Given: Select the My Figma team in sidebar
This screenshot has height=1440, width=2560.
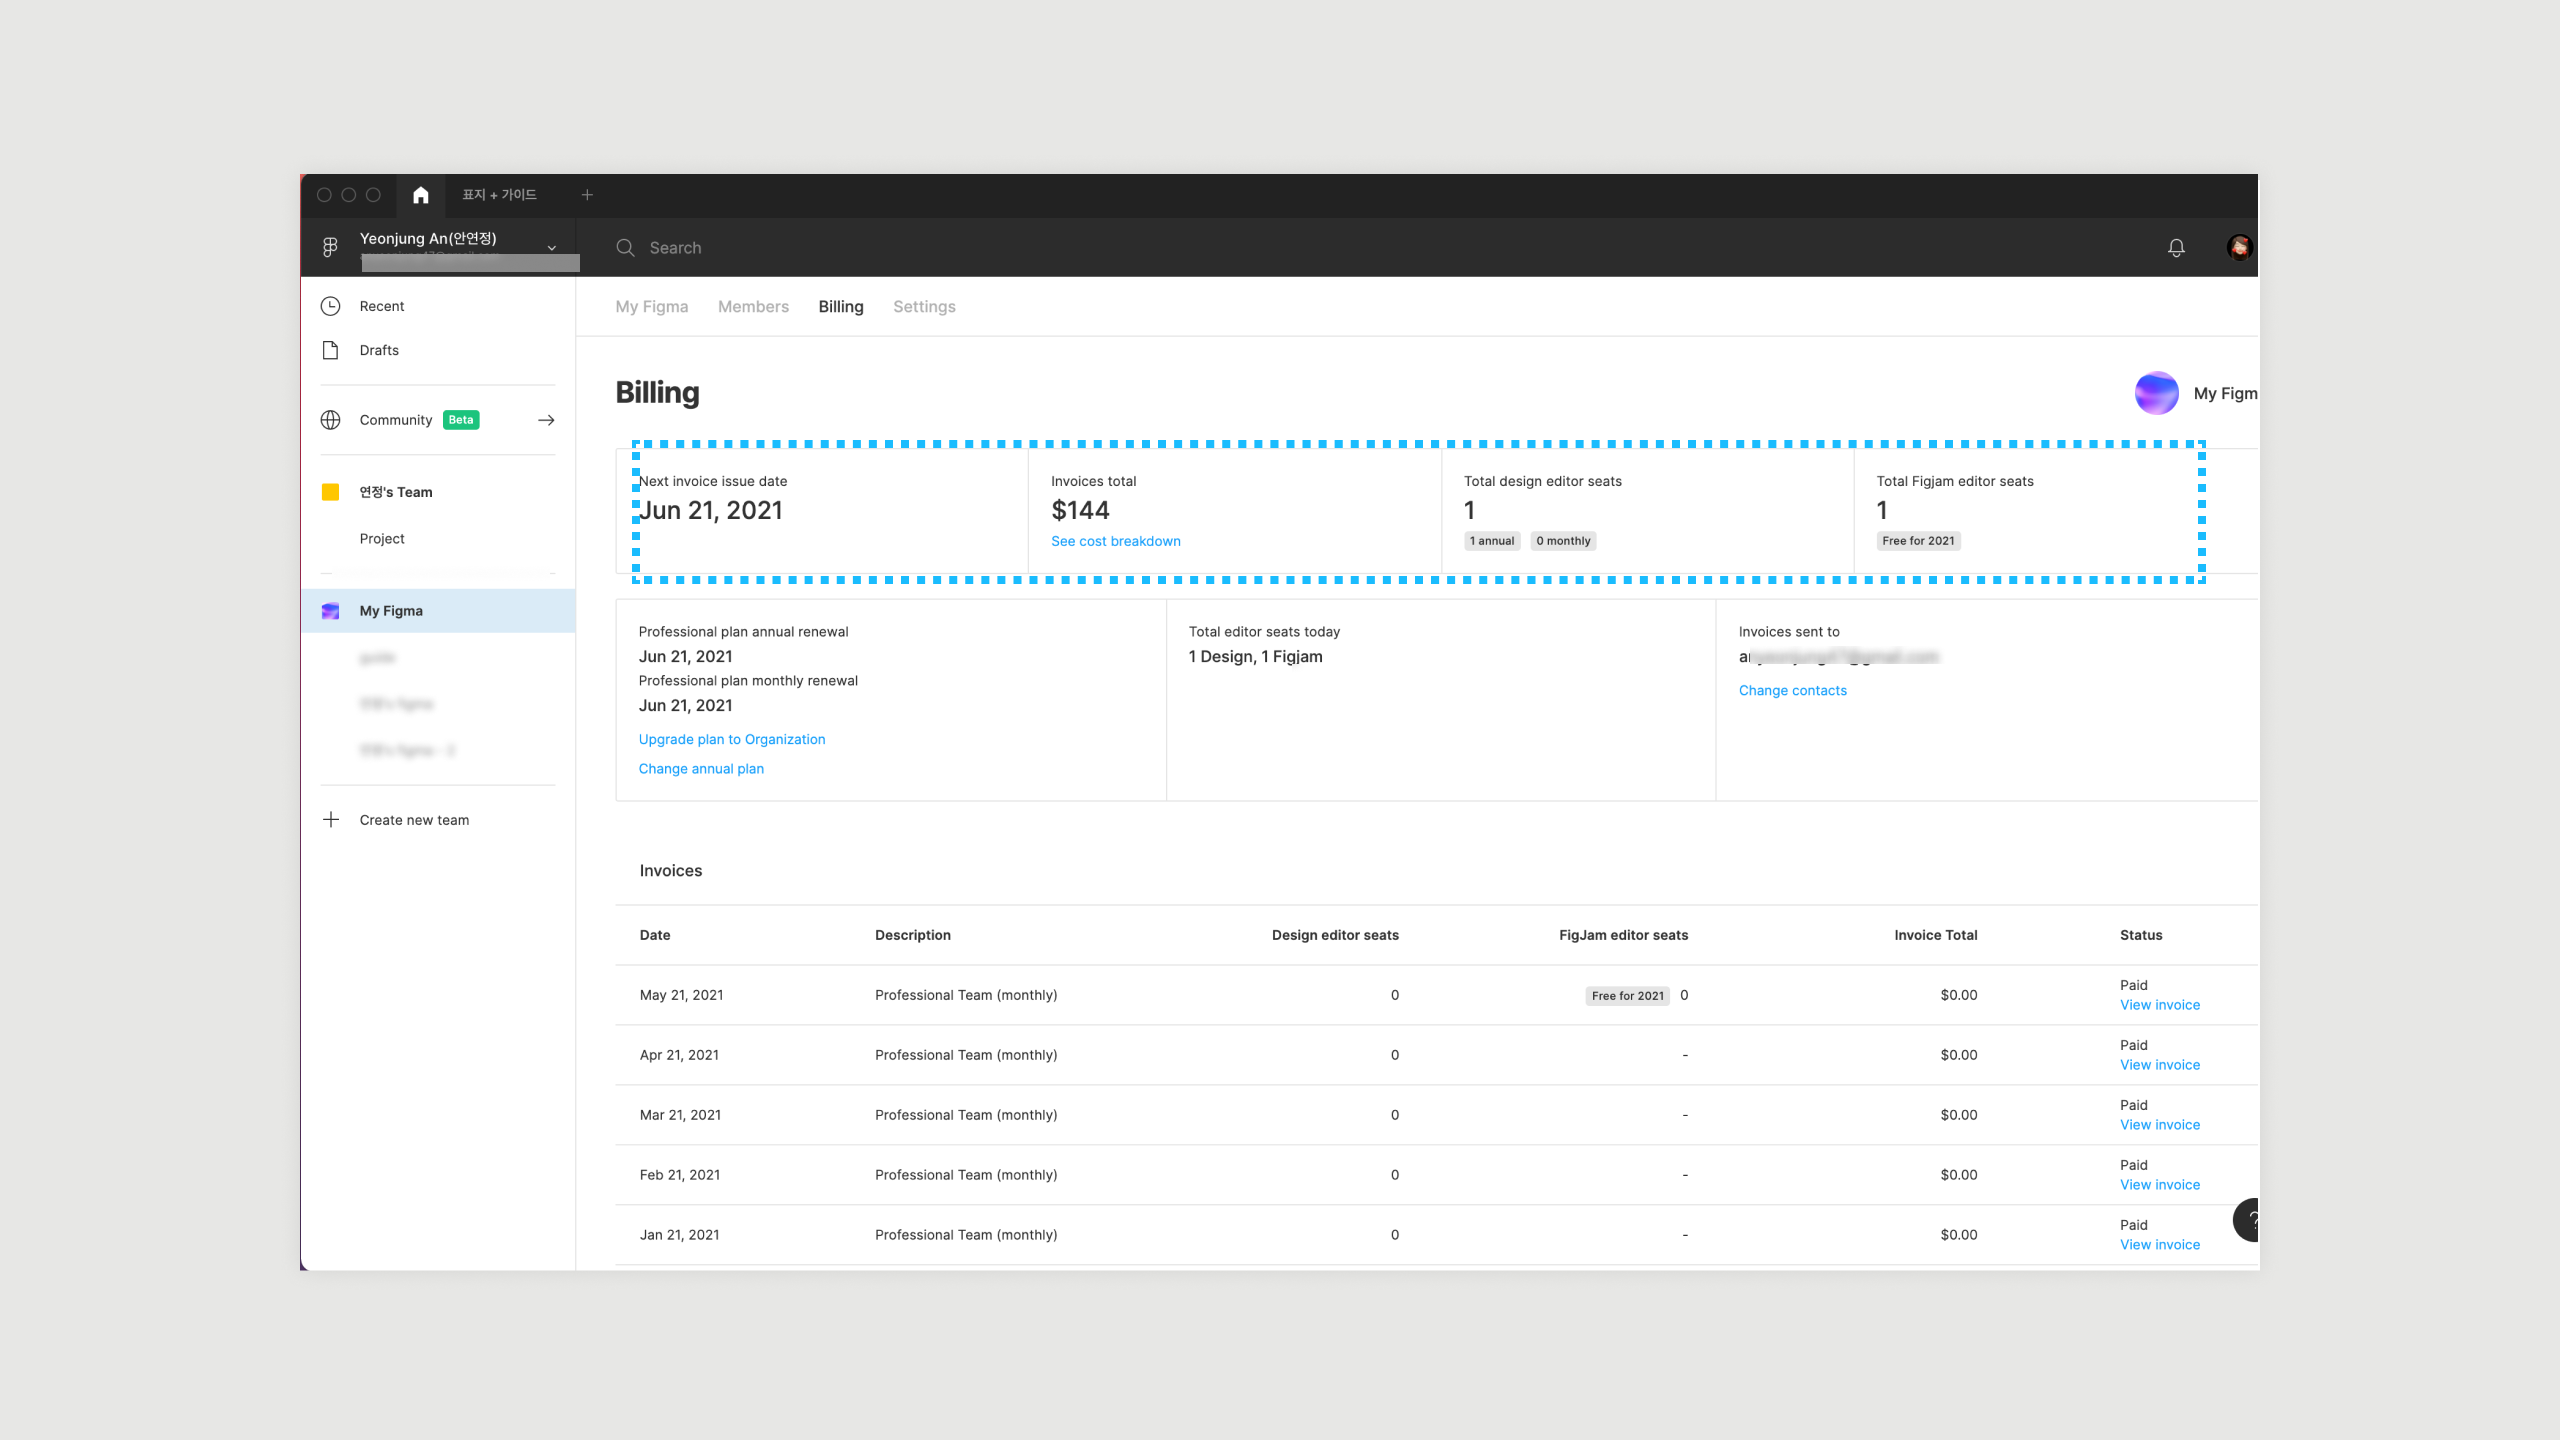Looking at the screenshot, I should 391,611.
